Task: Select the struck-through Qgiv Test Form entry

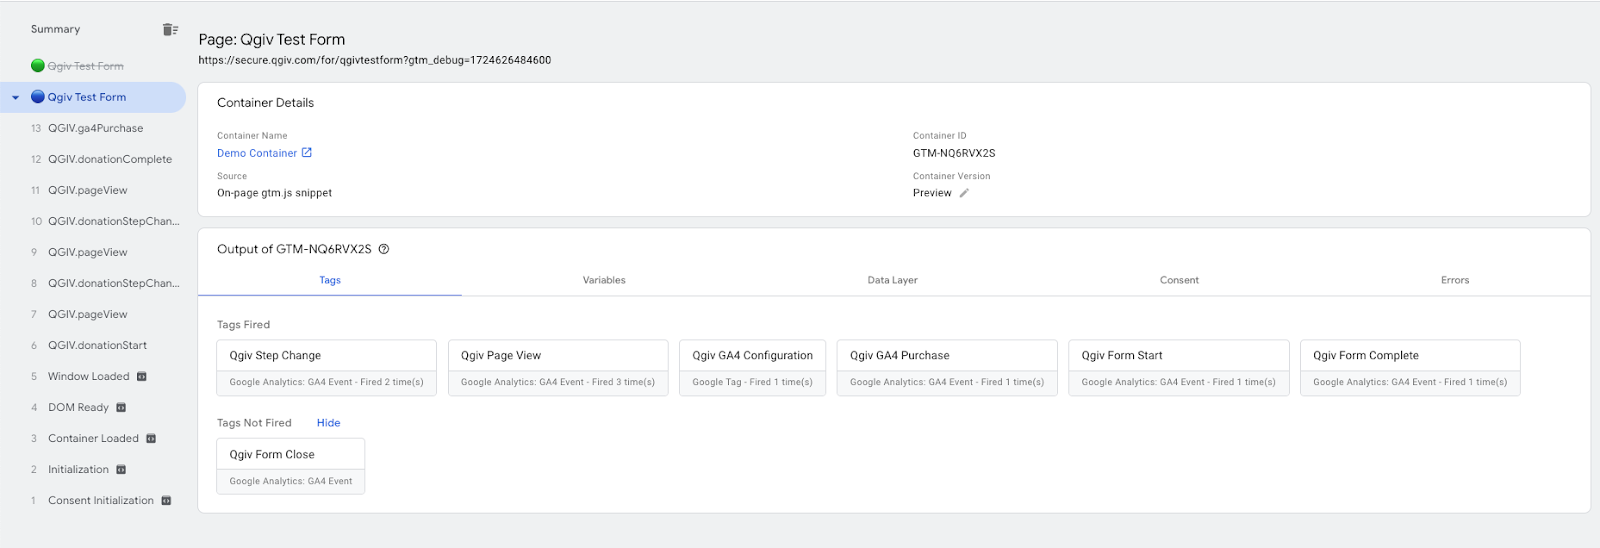Action: coord(86,66)
